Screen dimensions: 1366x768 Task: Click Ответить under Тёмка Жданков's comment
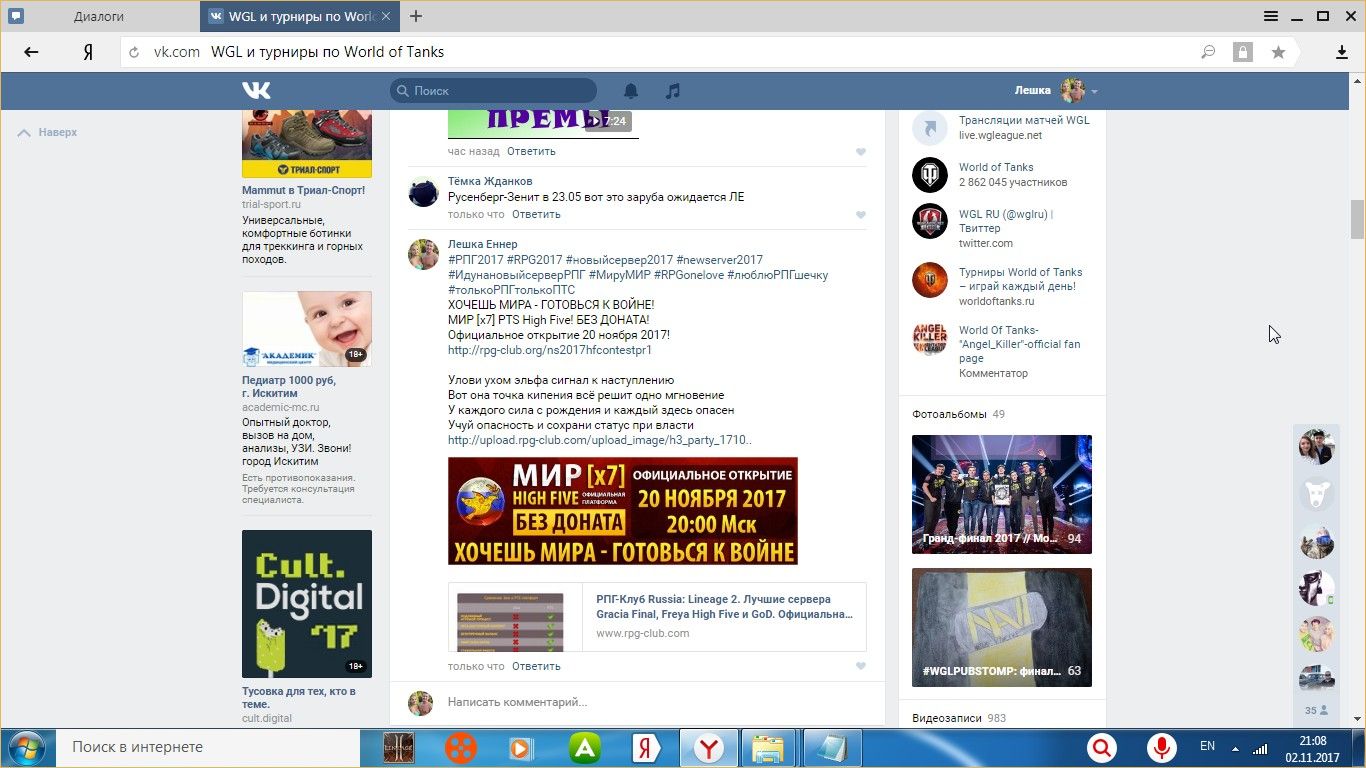pyautogui.click(x=536, y=214)
